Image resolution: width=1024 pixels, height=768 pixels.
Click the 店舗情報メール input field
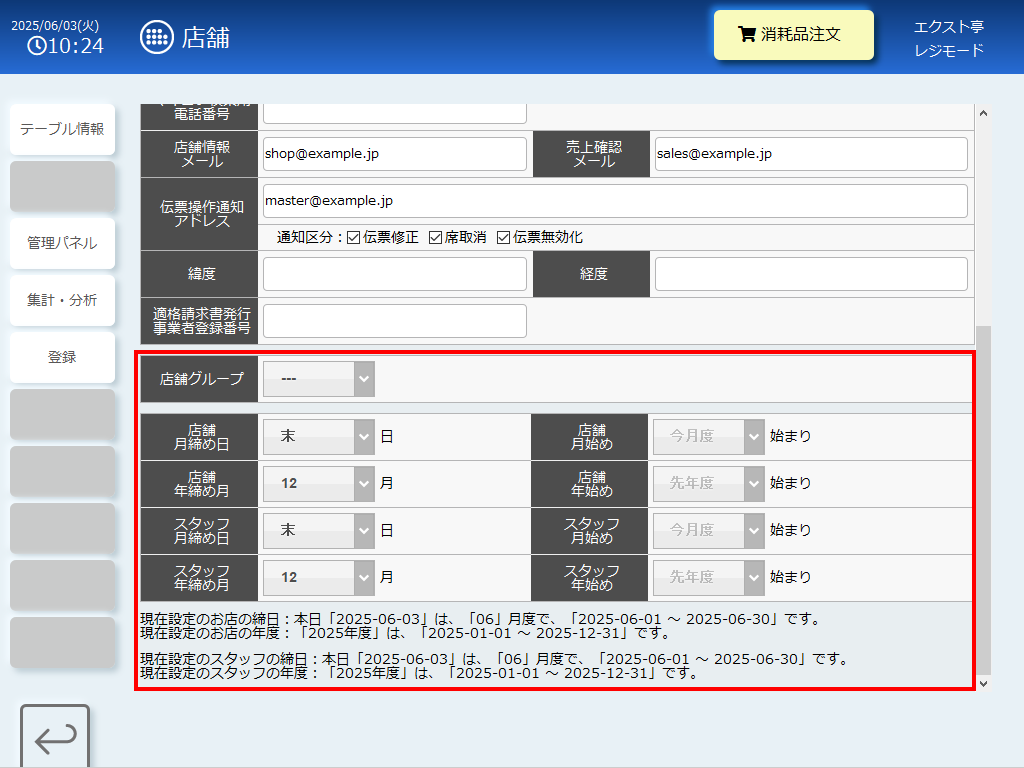pos(394,154)
